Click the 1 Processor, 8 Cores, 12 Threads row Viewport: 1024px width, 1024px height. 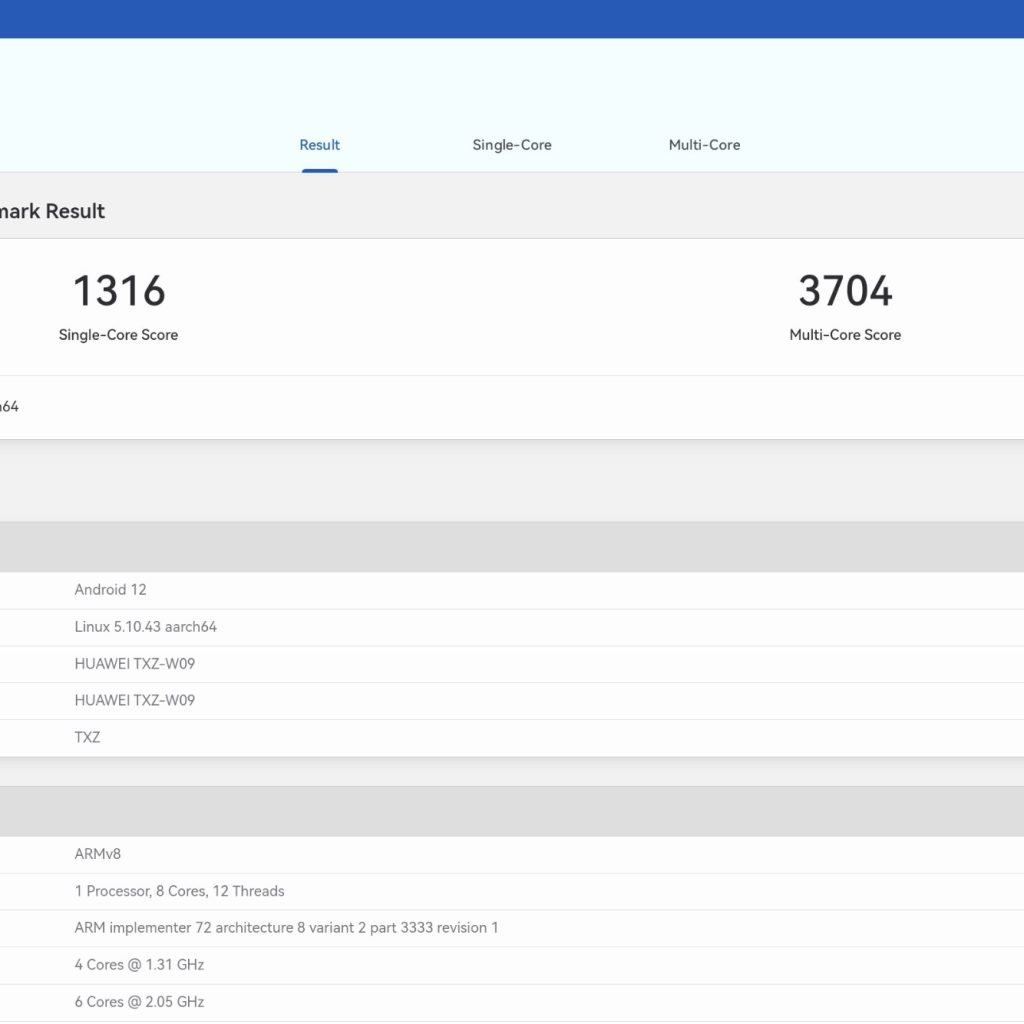point(179,891)
